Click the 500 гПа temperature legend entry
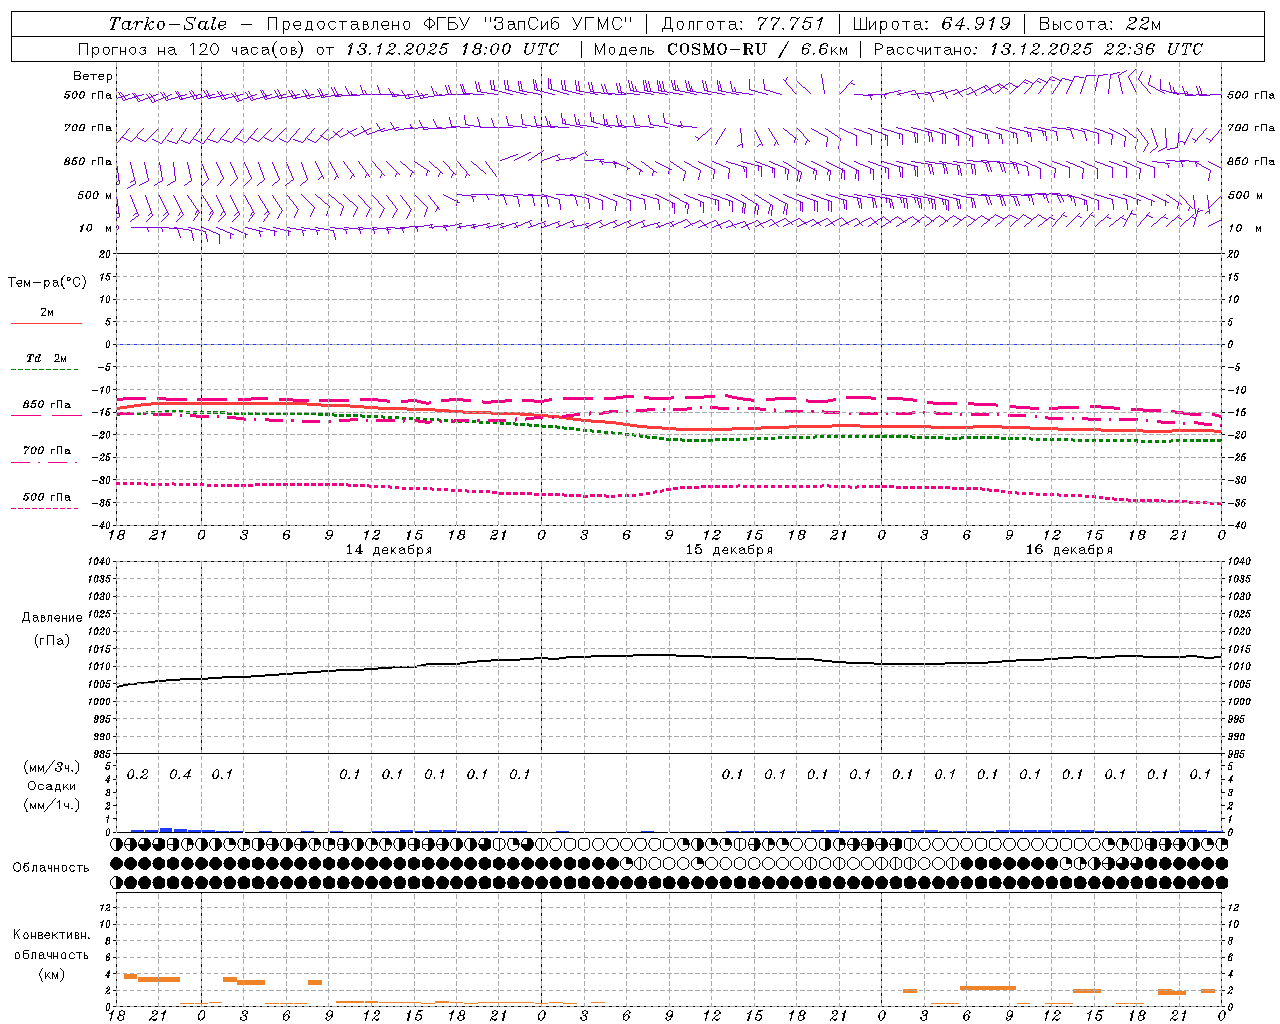This screenshot has width=1280, height=1024. tap(47, 497)
